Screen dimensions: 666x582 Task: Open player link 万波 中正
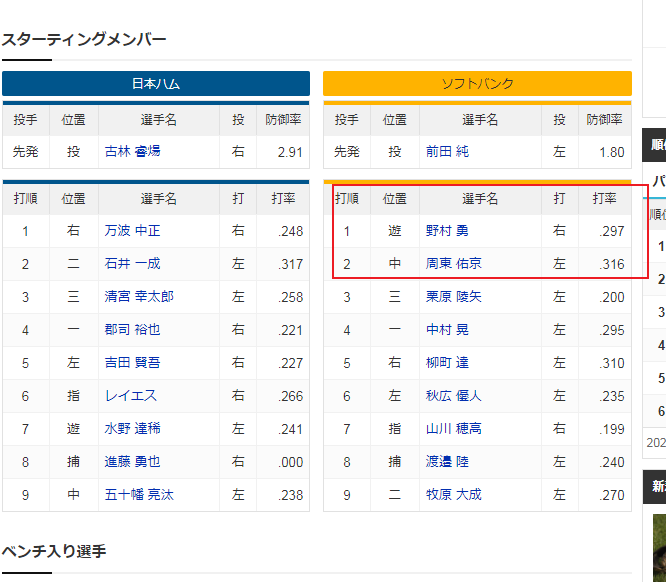point(133,231)
